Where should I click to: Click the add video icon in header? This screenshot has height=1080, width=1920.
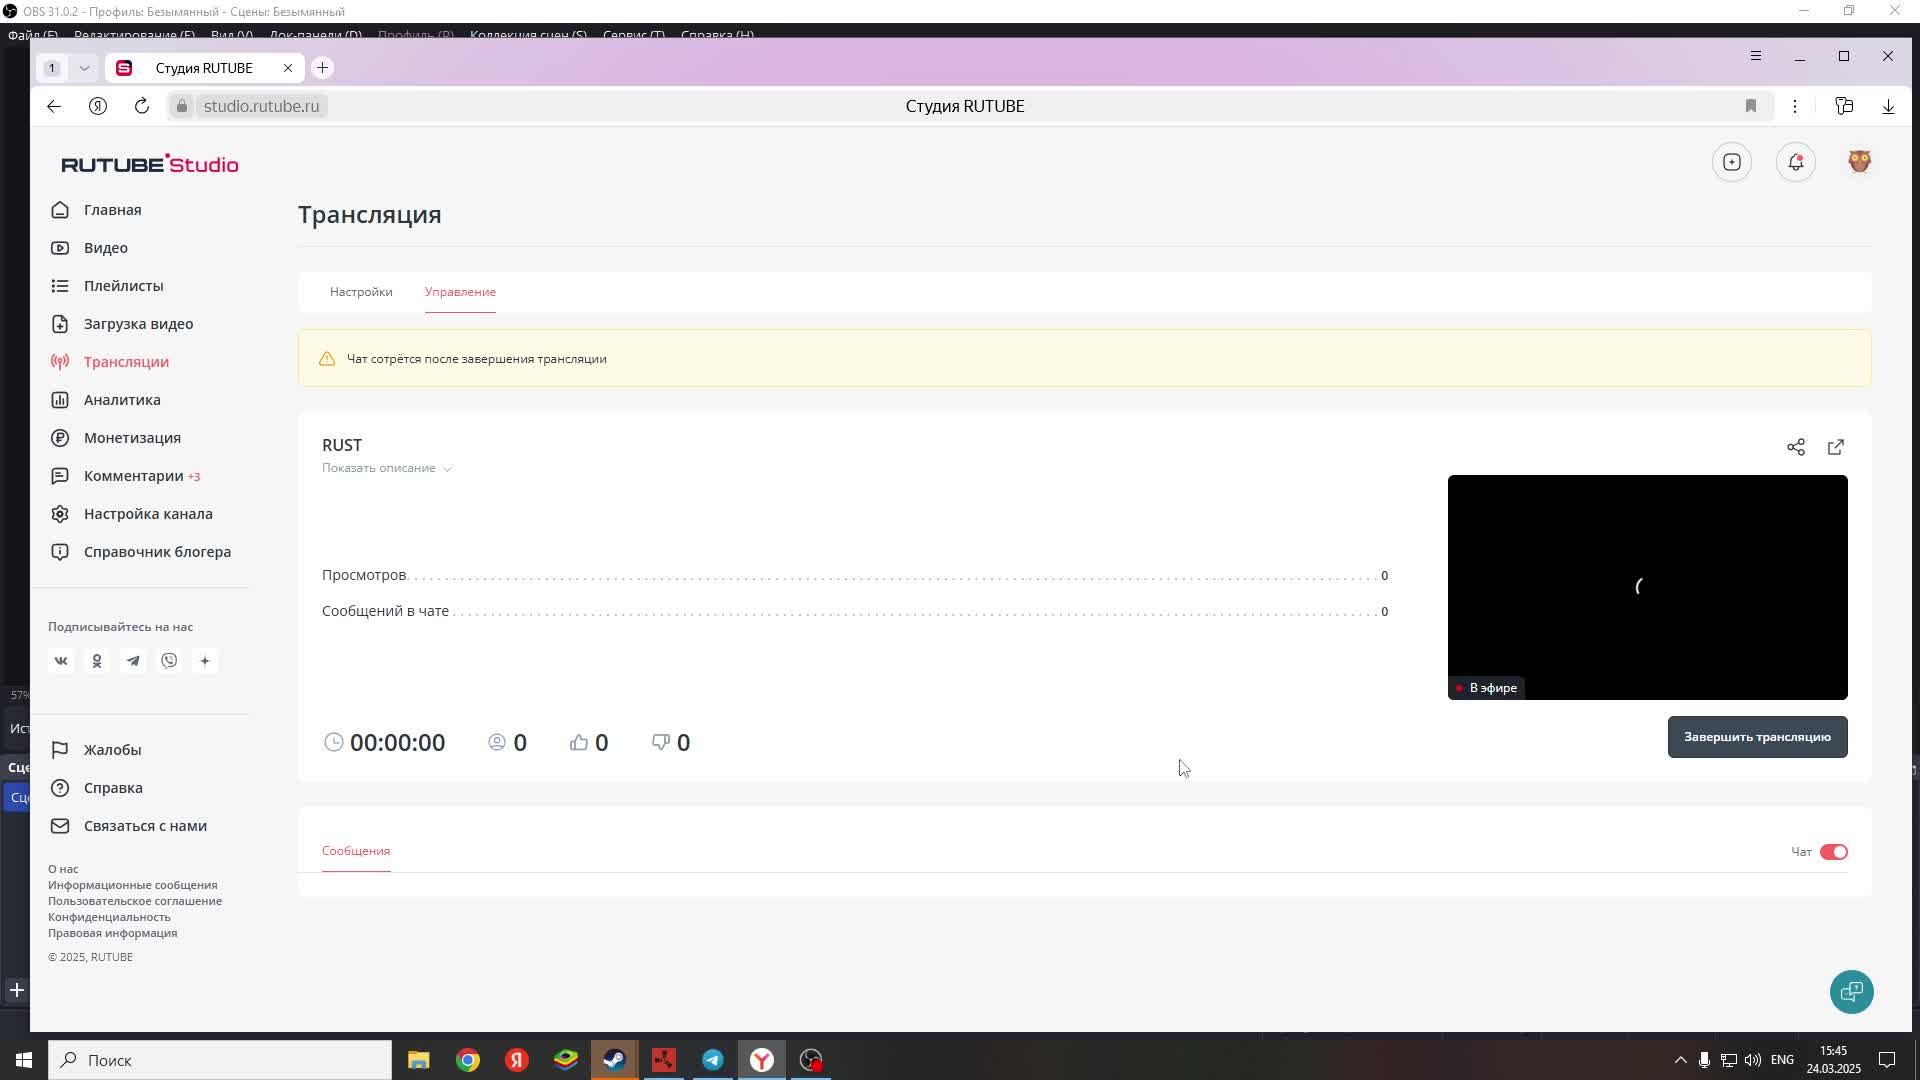coord(1732,162)
